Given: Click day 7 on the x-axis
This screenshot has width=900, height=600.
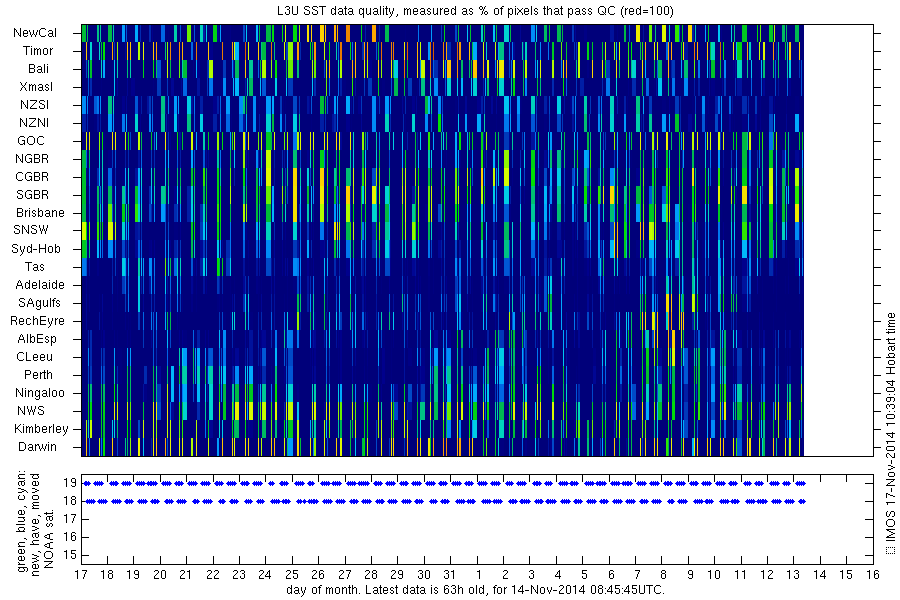Looking at the screenshot, I should [637, 575].
